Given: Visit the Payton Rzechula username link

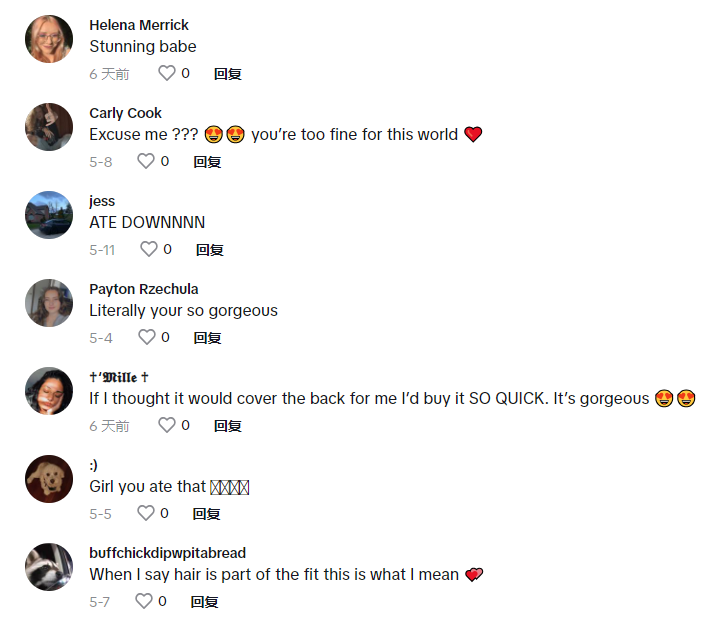Looking at the screenshot, I should click(x=144, y=289).
